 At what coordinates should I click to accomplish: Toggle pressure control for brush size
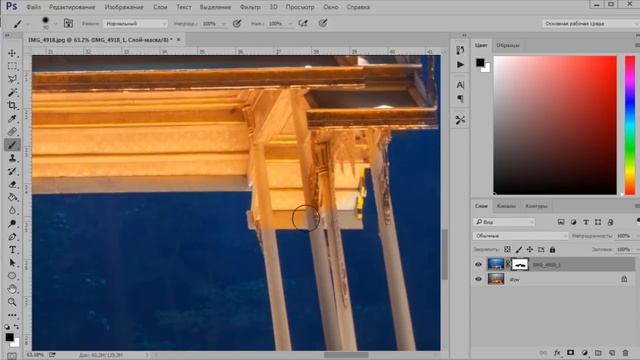pyautogui.click(x=323, y=23)
